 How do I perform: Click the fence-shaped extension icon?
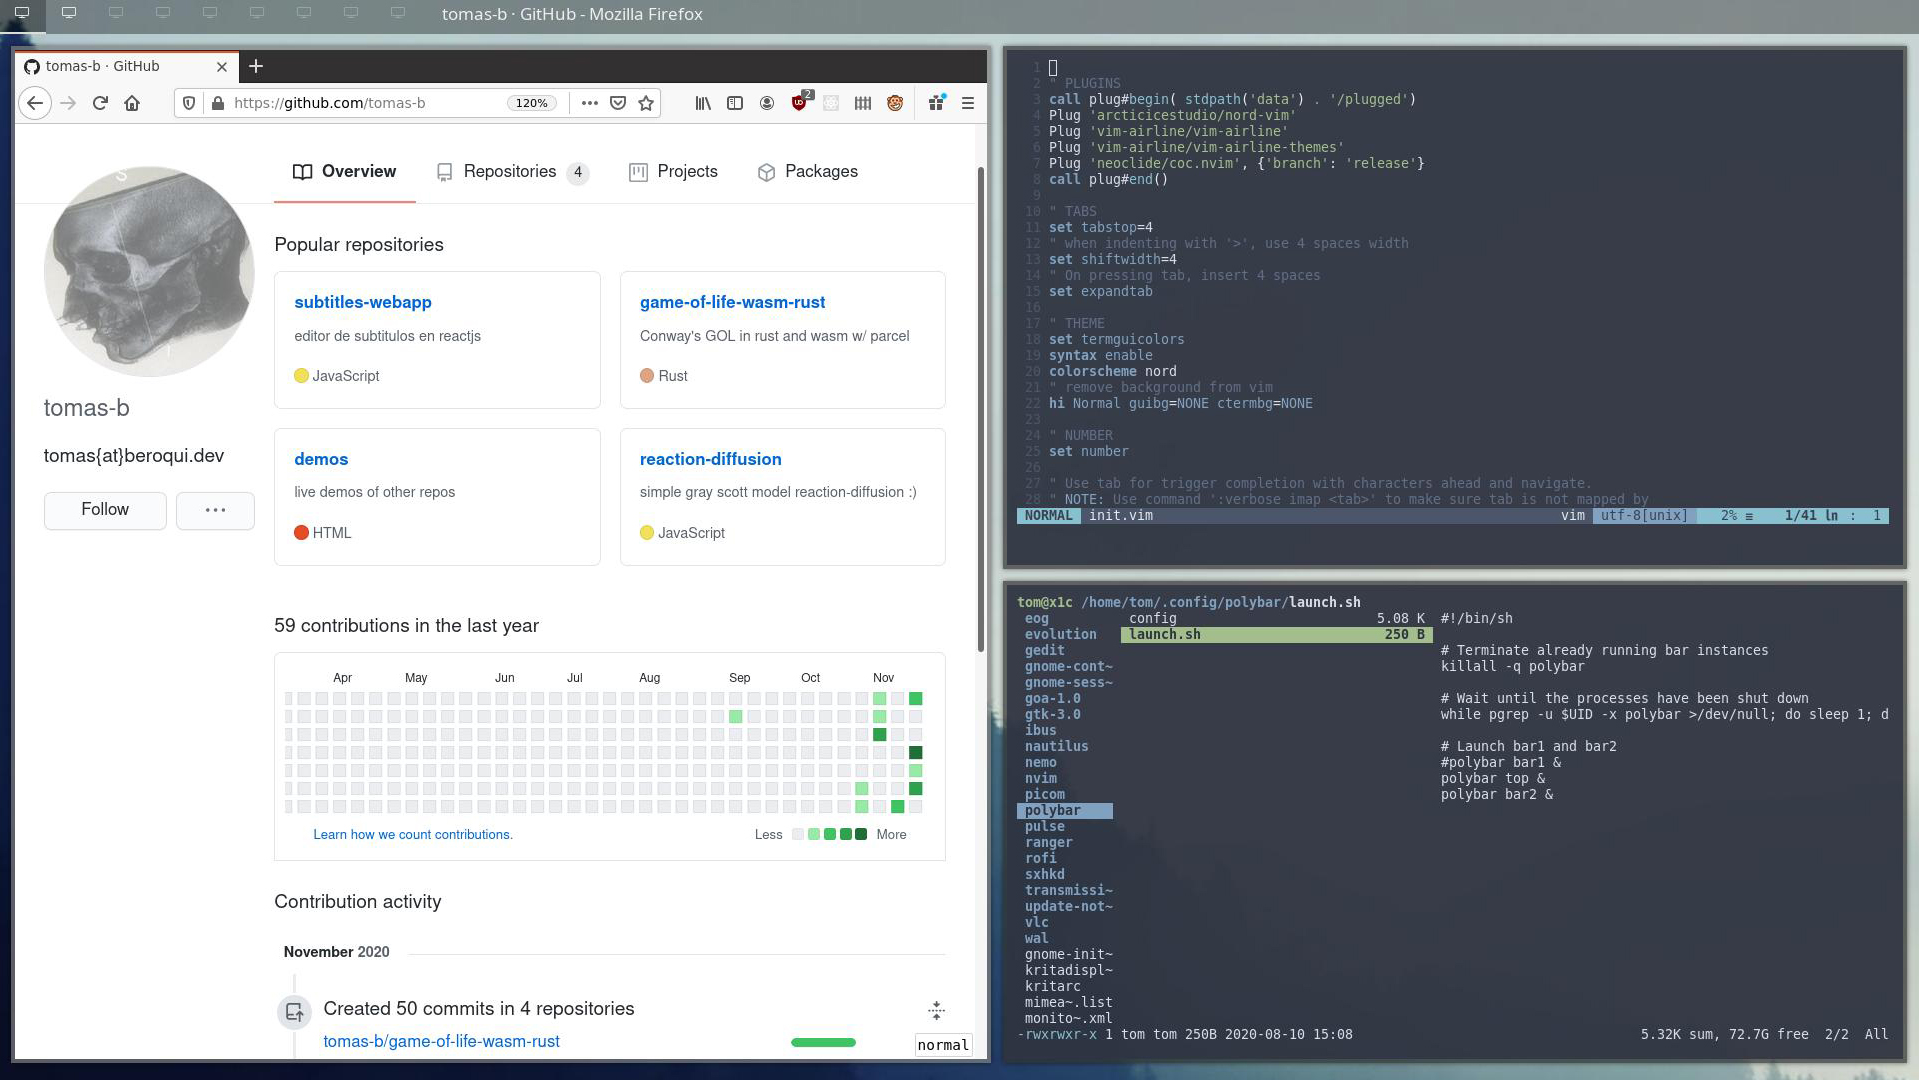863,103
